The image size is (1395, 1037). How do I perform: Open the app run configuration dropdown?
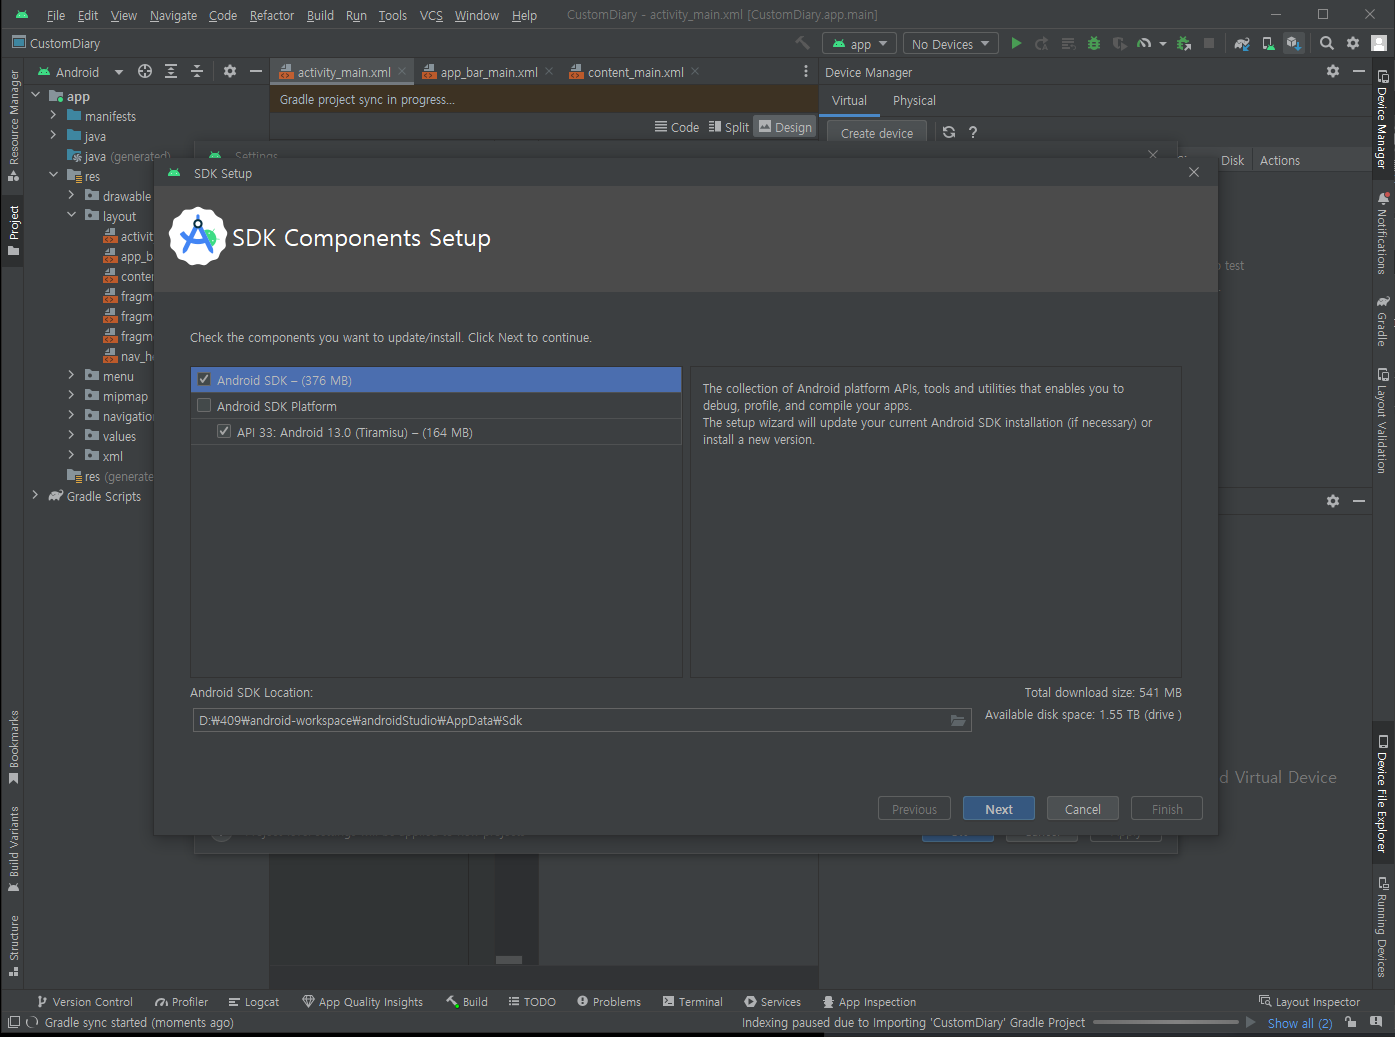tap(859, 44)
